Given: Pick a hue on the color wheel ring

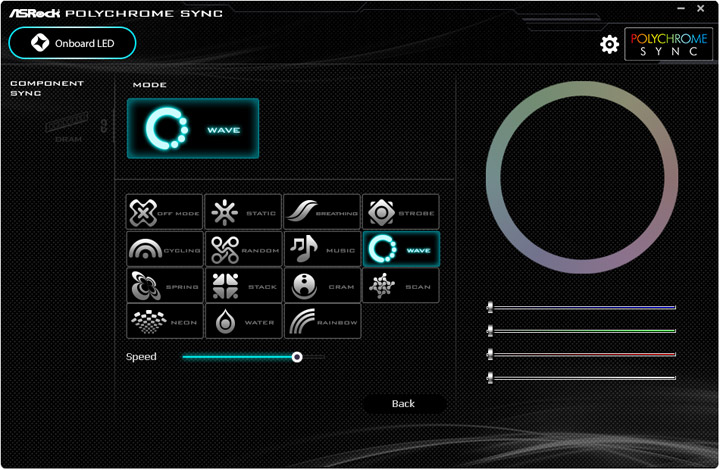Looking at the screenshot, I should pos(582,89).
